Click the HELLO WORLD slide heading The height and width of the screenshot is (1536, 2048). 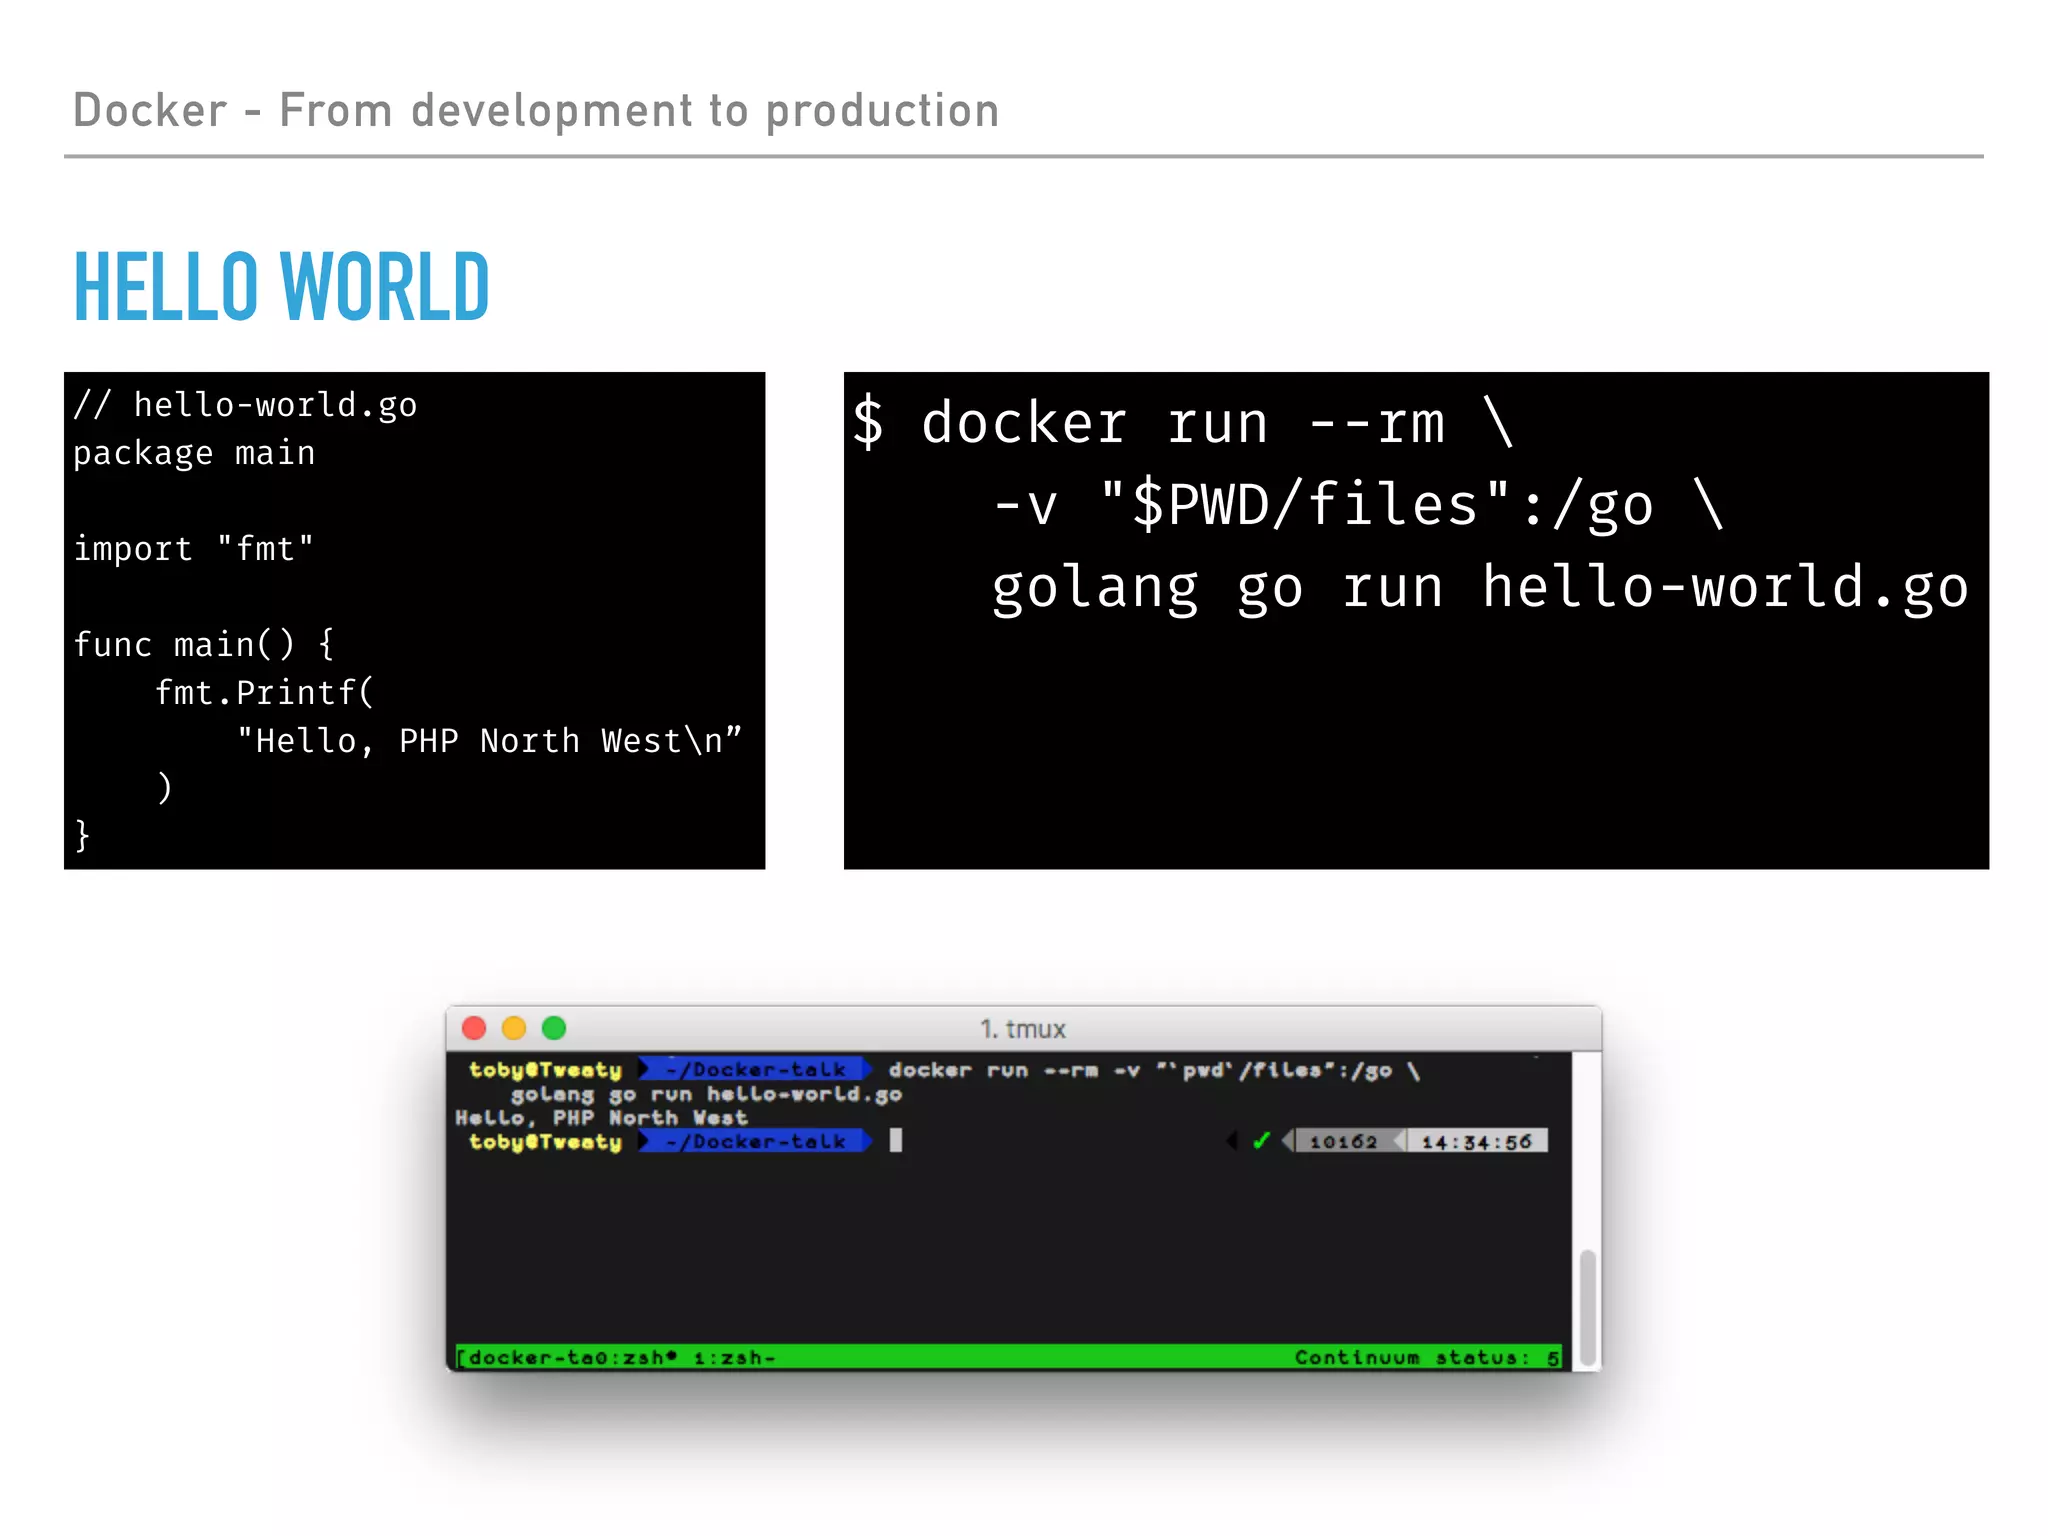(x=282, y=287)
